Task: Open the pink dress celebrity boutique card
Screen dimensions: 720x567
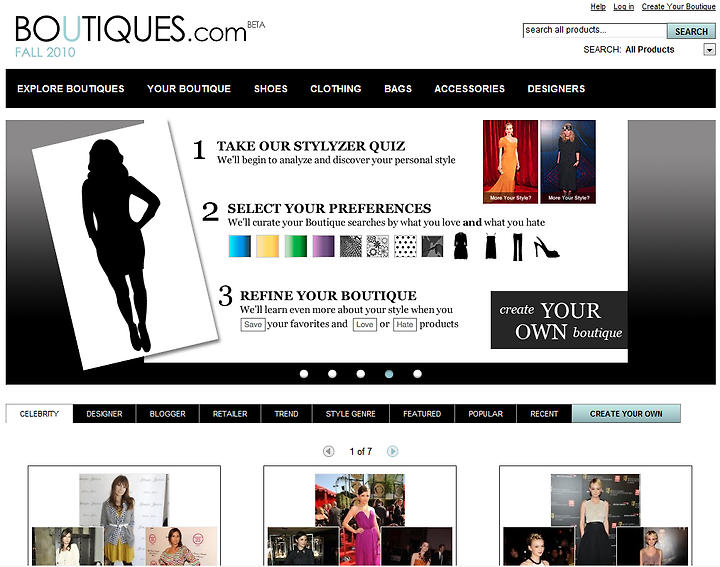Action: (x=360, y=516)
